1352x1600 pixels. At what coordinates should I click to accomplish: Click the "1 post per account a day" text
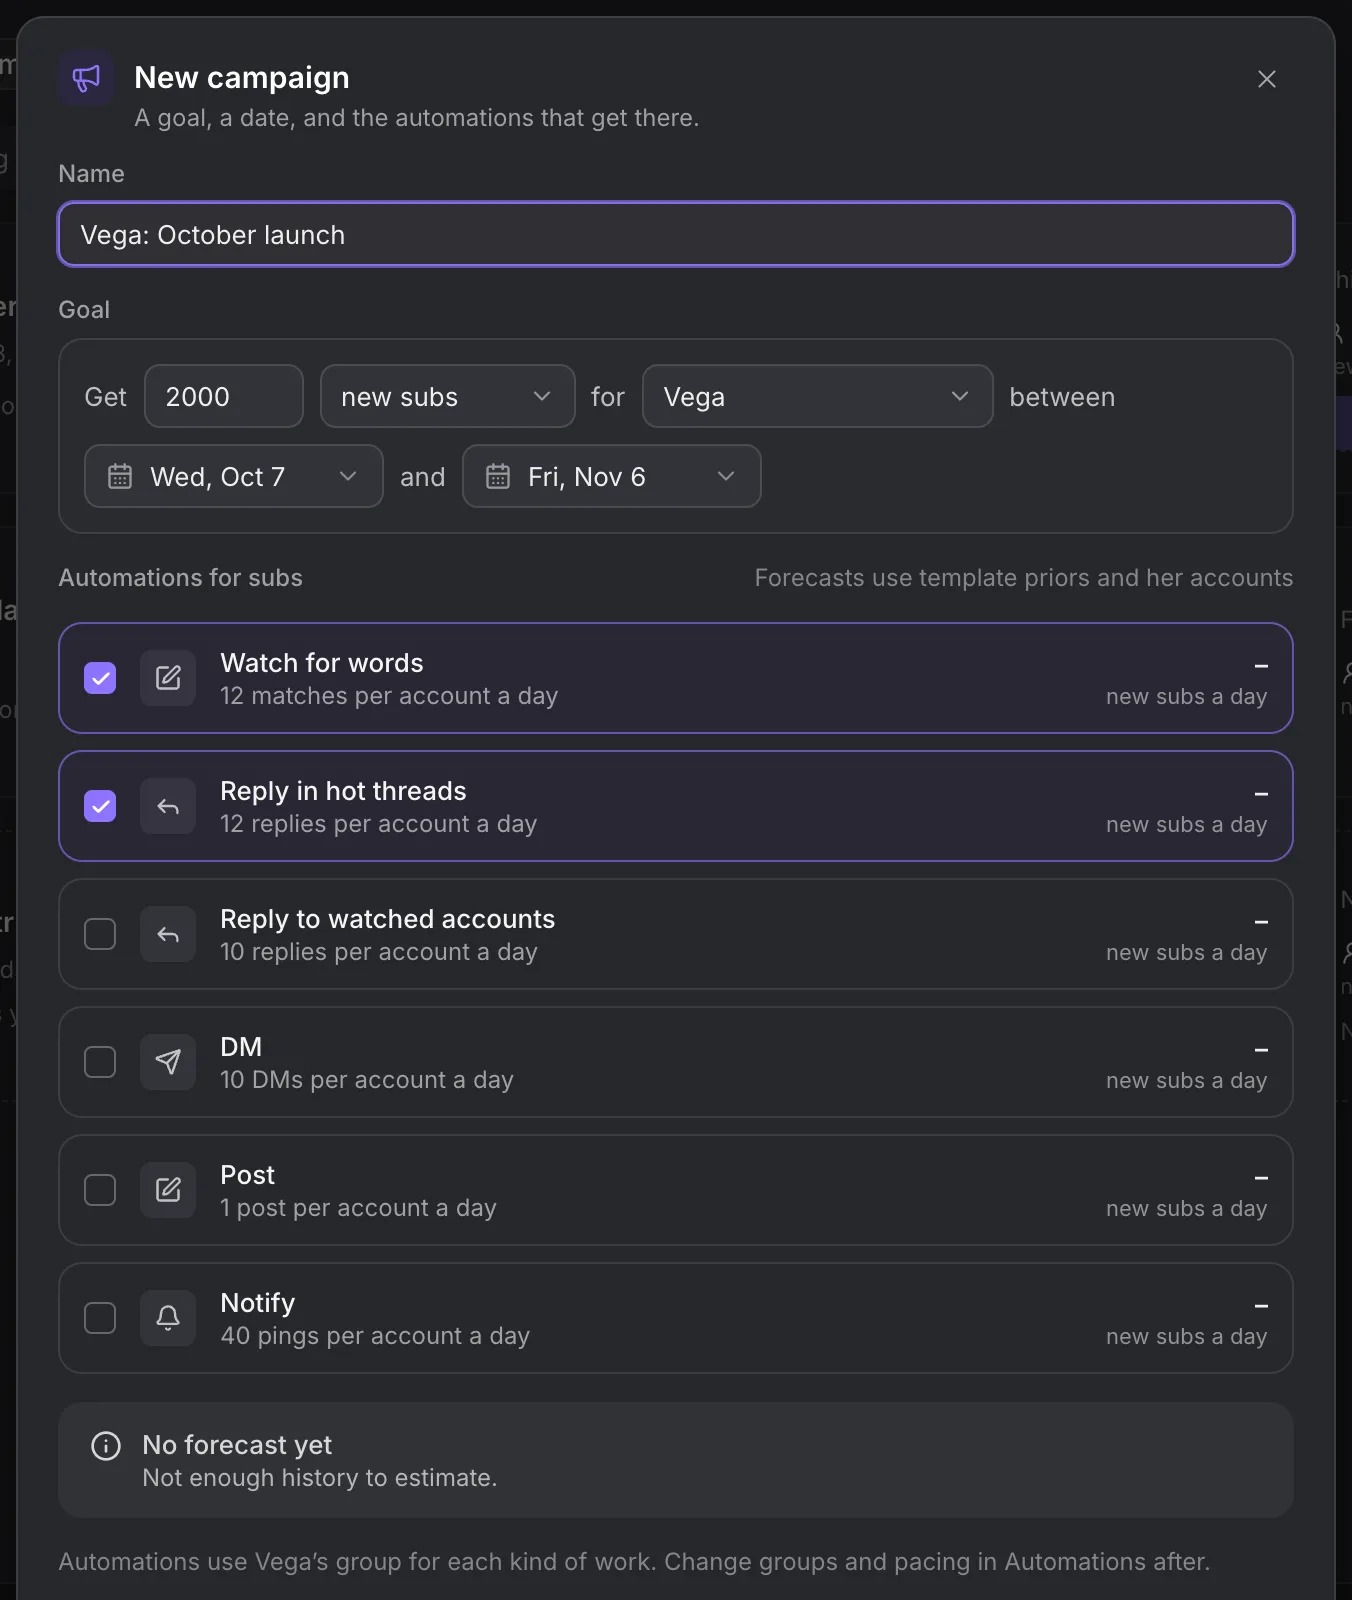pos(358,1208)
